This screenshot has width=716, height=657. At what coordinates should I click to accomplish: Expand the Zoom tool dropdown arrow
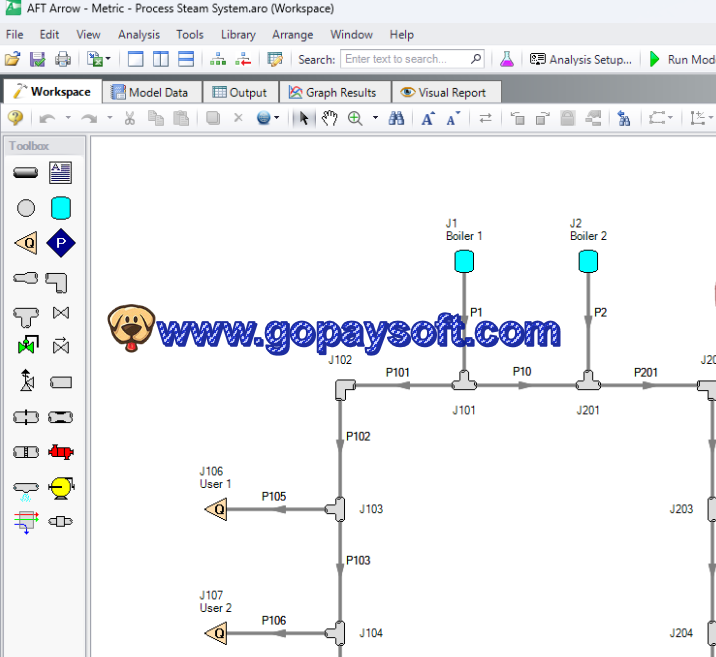[376, 118]
